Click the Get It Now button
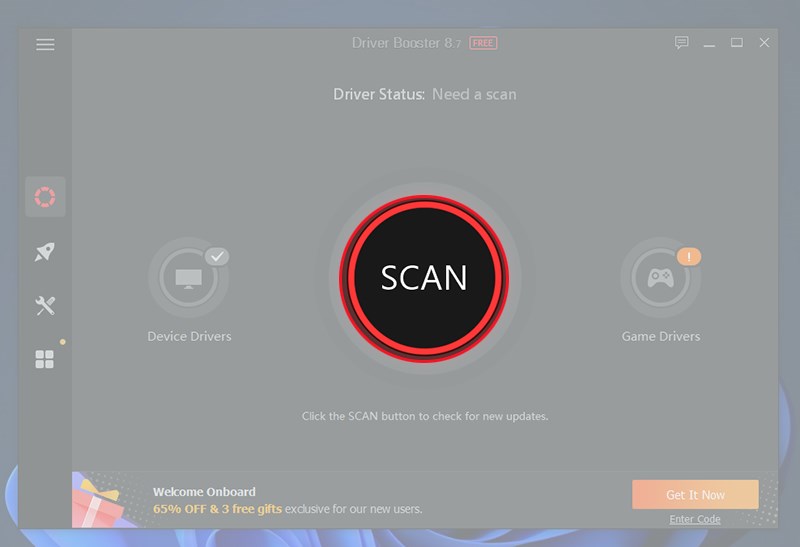Viewport: 800px width, 547px height. pos(695,494)
